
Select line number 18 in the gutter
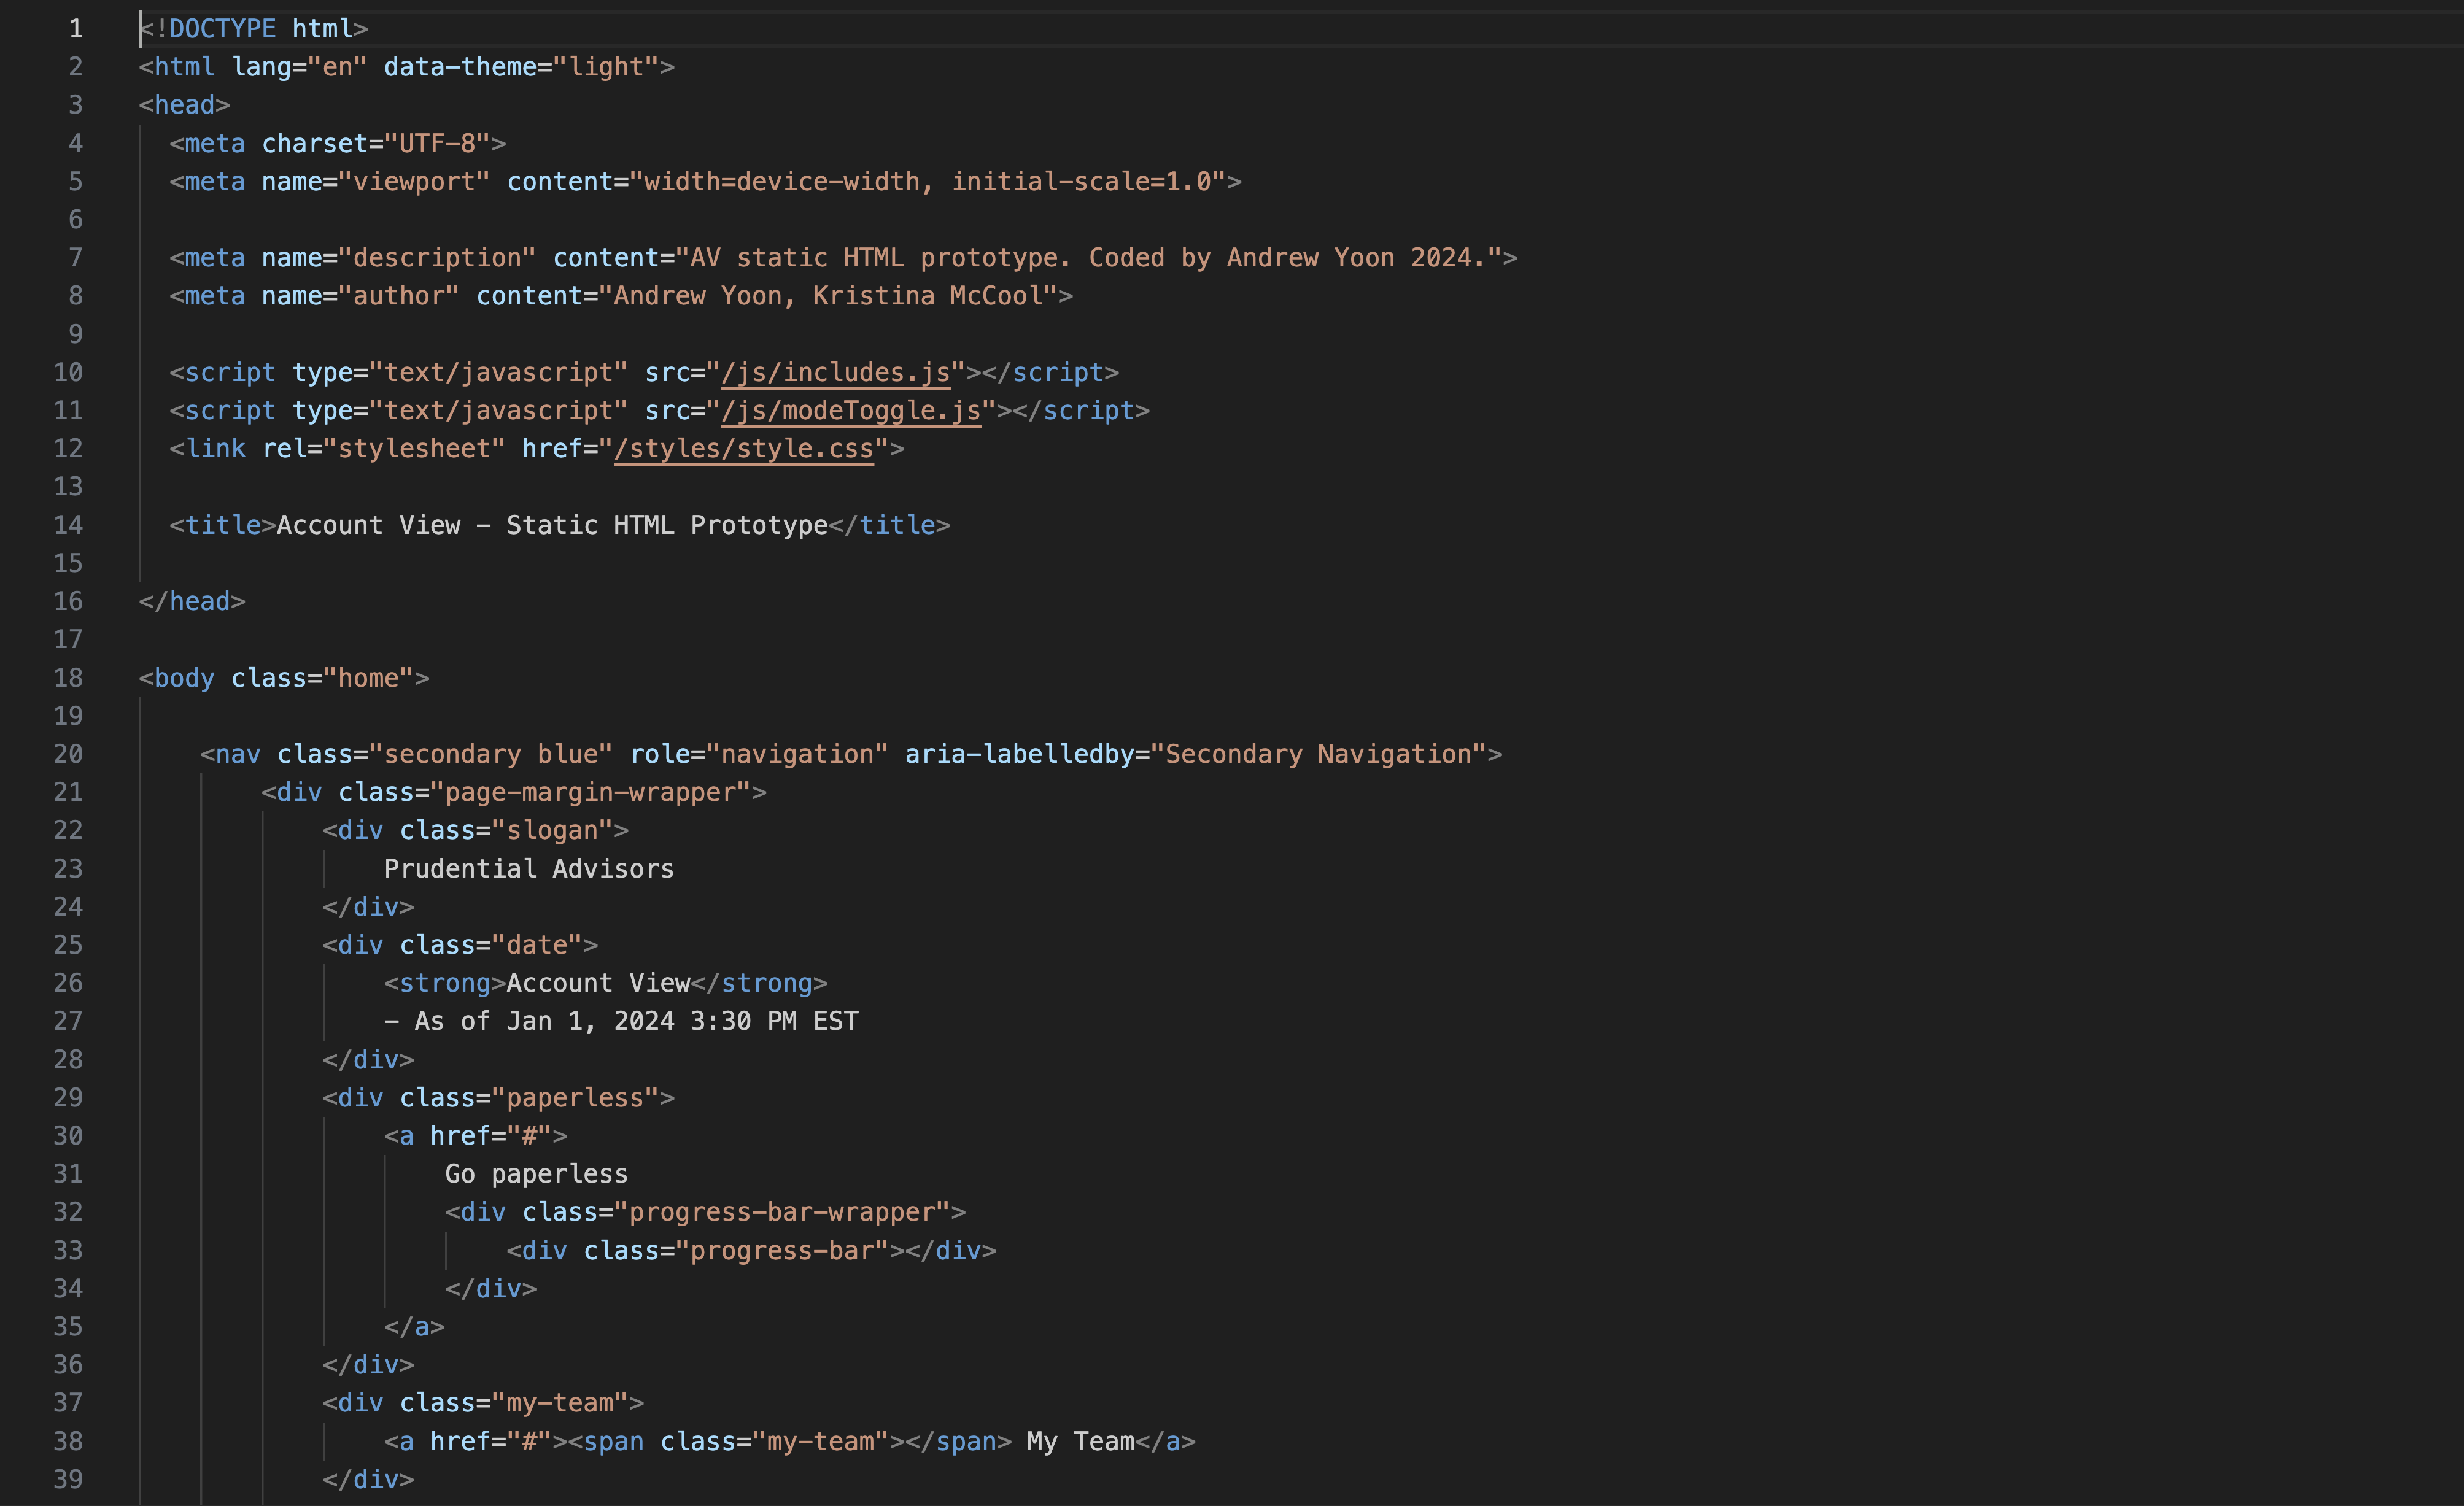(68, 678)
